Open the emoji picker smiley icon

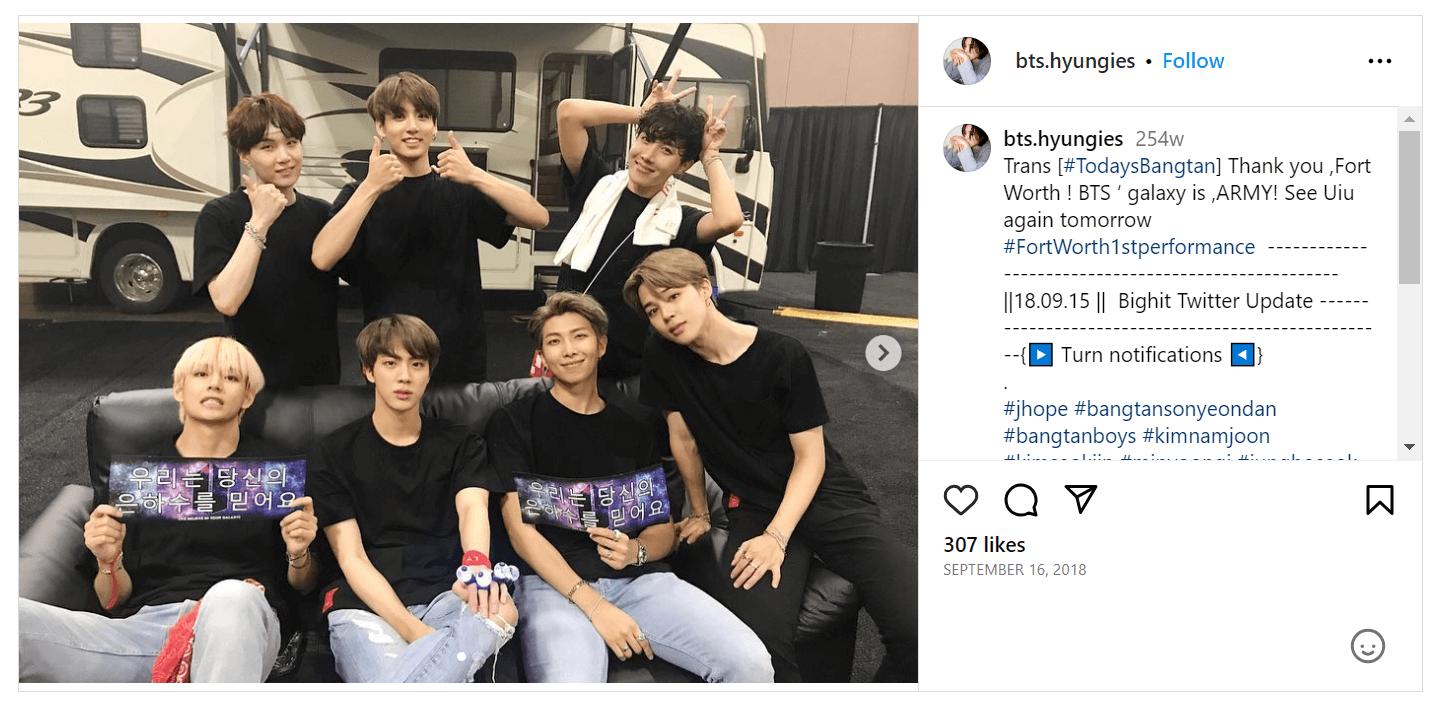(1368, 647)
